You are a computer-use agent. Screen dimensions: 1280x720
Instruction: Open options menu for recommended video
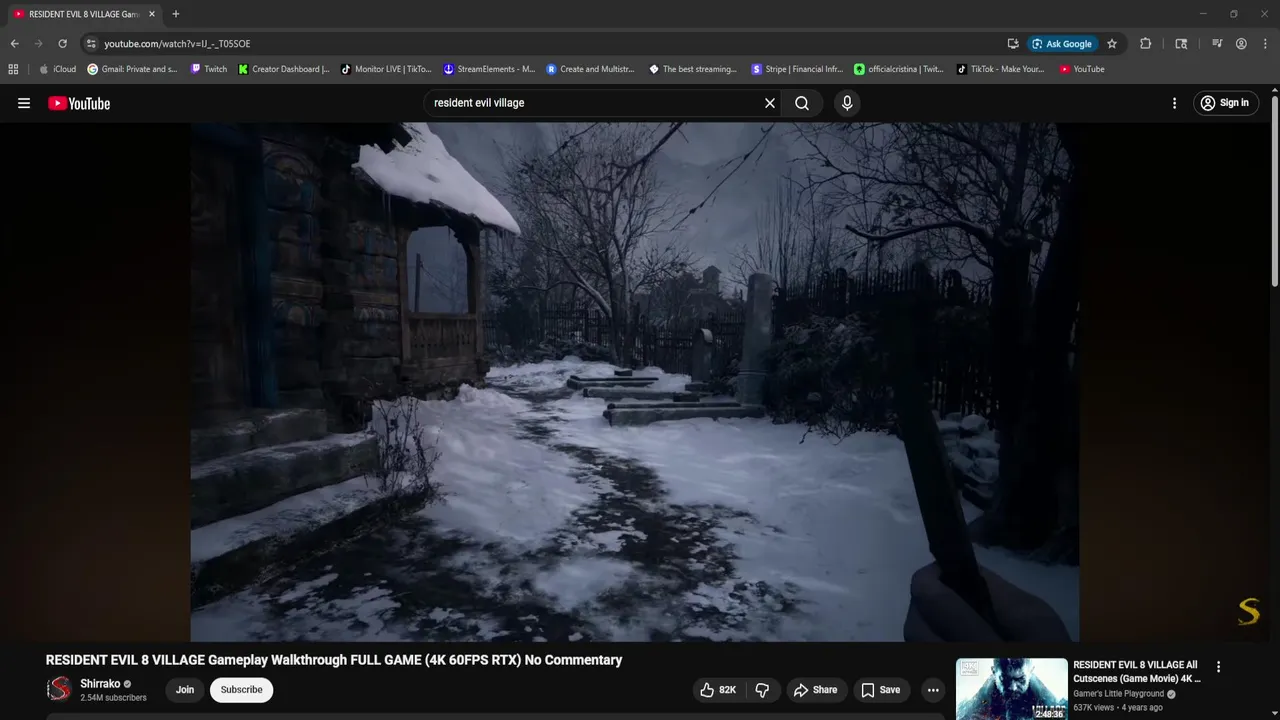pos(1218,667)
